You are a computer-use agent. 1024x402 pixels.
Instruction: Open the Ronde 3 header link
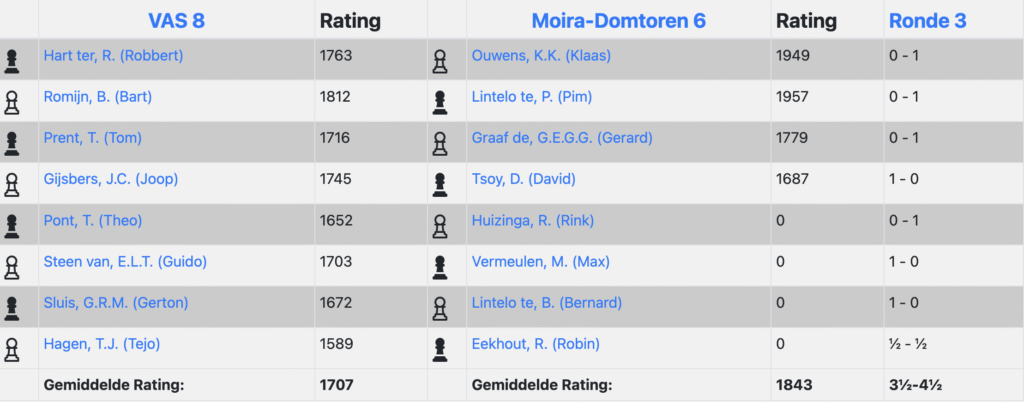pyautogui.click(x=927, y=20)
